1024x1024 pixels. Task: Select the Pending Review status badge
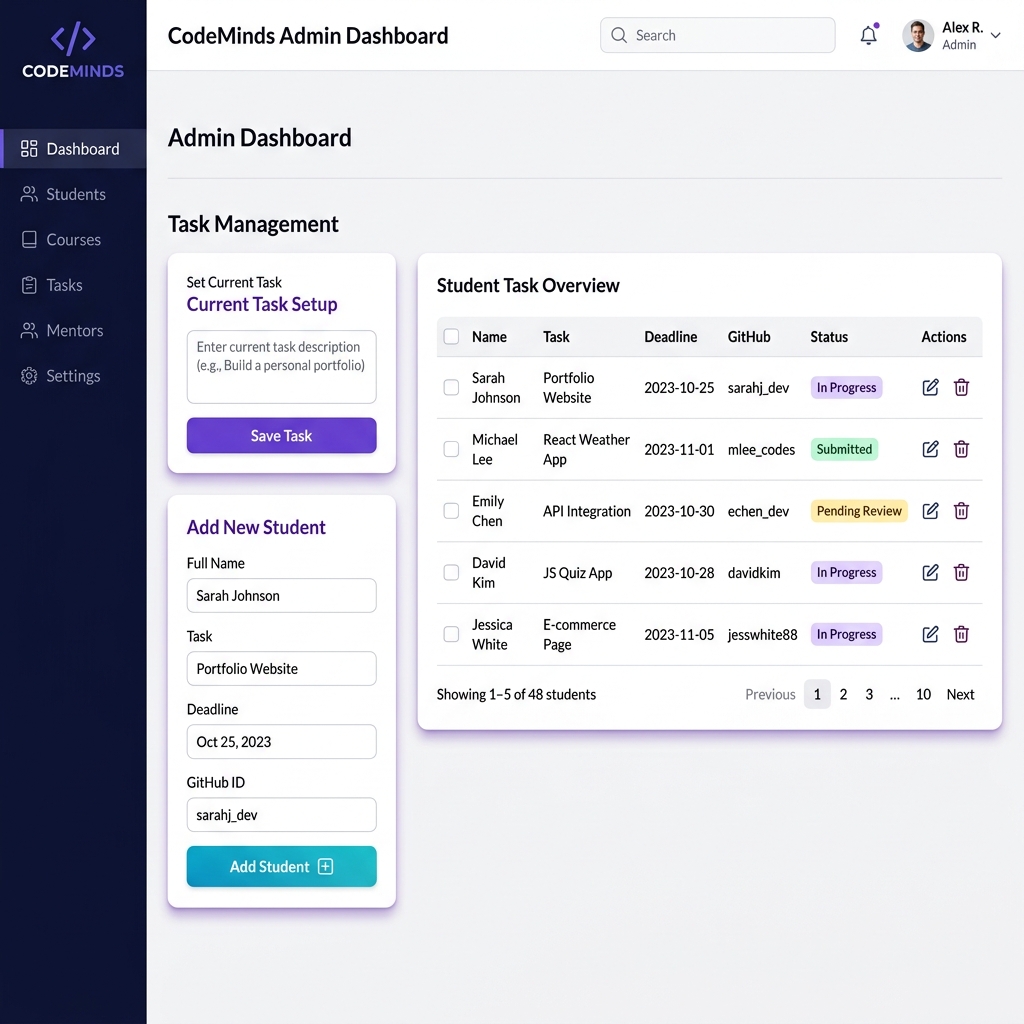click(859, 511)
